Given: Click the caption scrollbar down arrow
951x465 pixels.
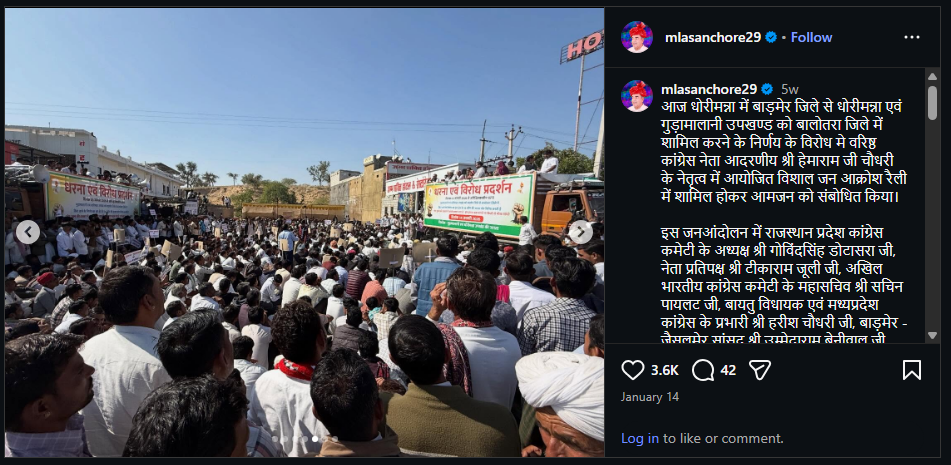Looking at the screenshot, I should (x=933, y=335).
